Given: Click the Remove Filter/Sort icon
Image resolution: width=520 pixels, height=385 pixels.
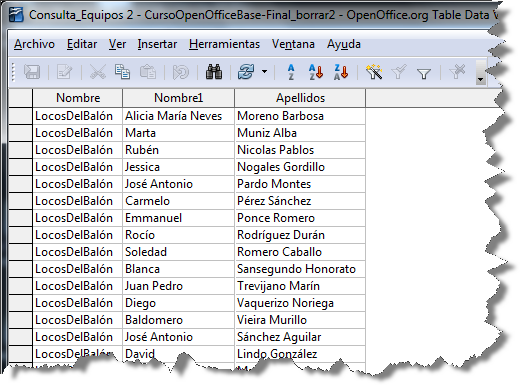Looking at the screenshot, I should (457, 72).
